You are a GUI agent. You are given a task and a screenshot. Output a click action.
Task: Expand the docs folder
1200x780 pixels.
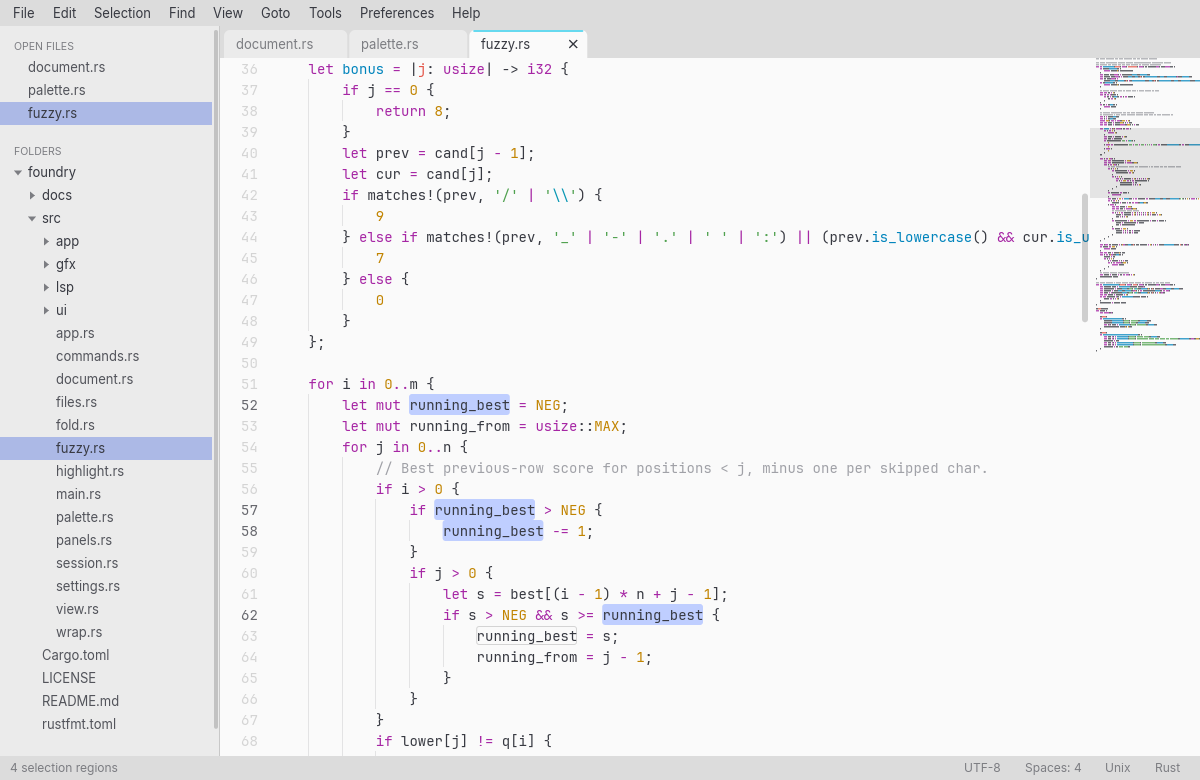pyautogui.click(x=32, y=195)
